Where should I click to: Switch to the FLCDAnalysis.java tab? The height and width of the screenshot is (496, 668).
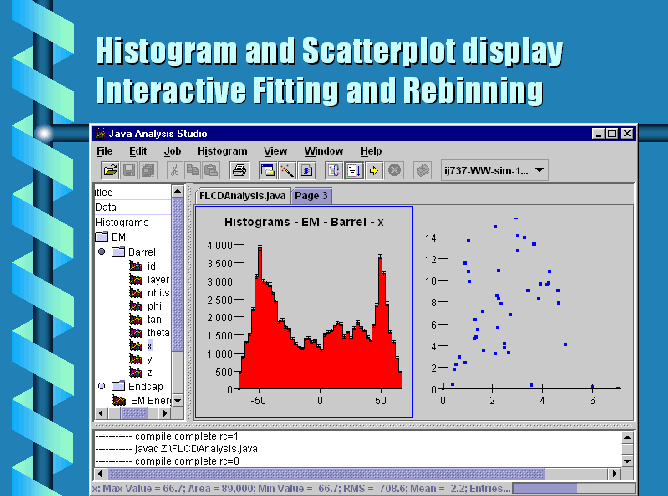(242, 195)
